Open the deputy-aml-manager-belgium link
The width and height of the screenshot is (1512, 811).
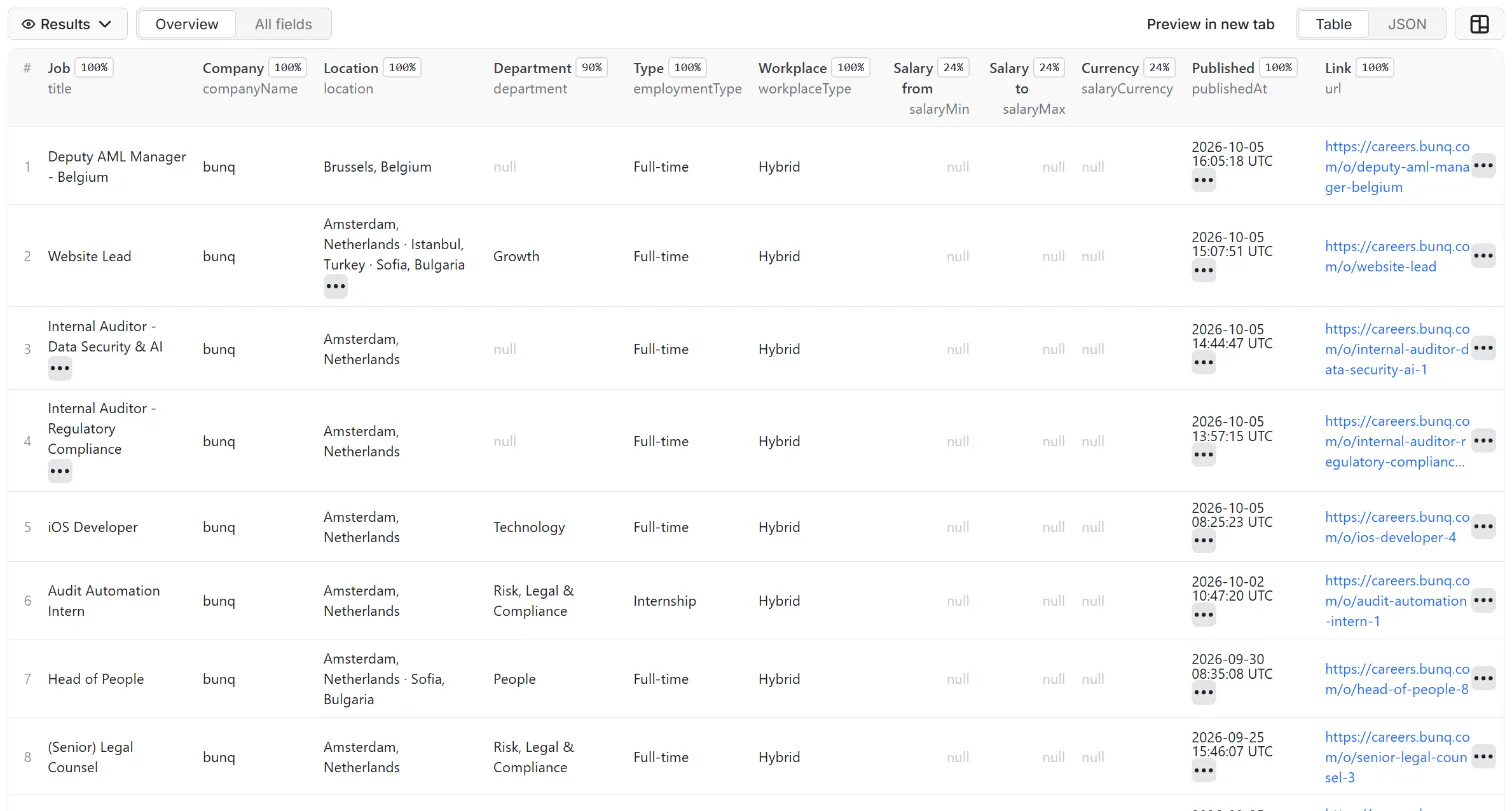[x=1397, y=167]
